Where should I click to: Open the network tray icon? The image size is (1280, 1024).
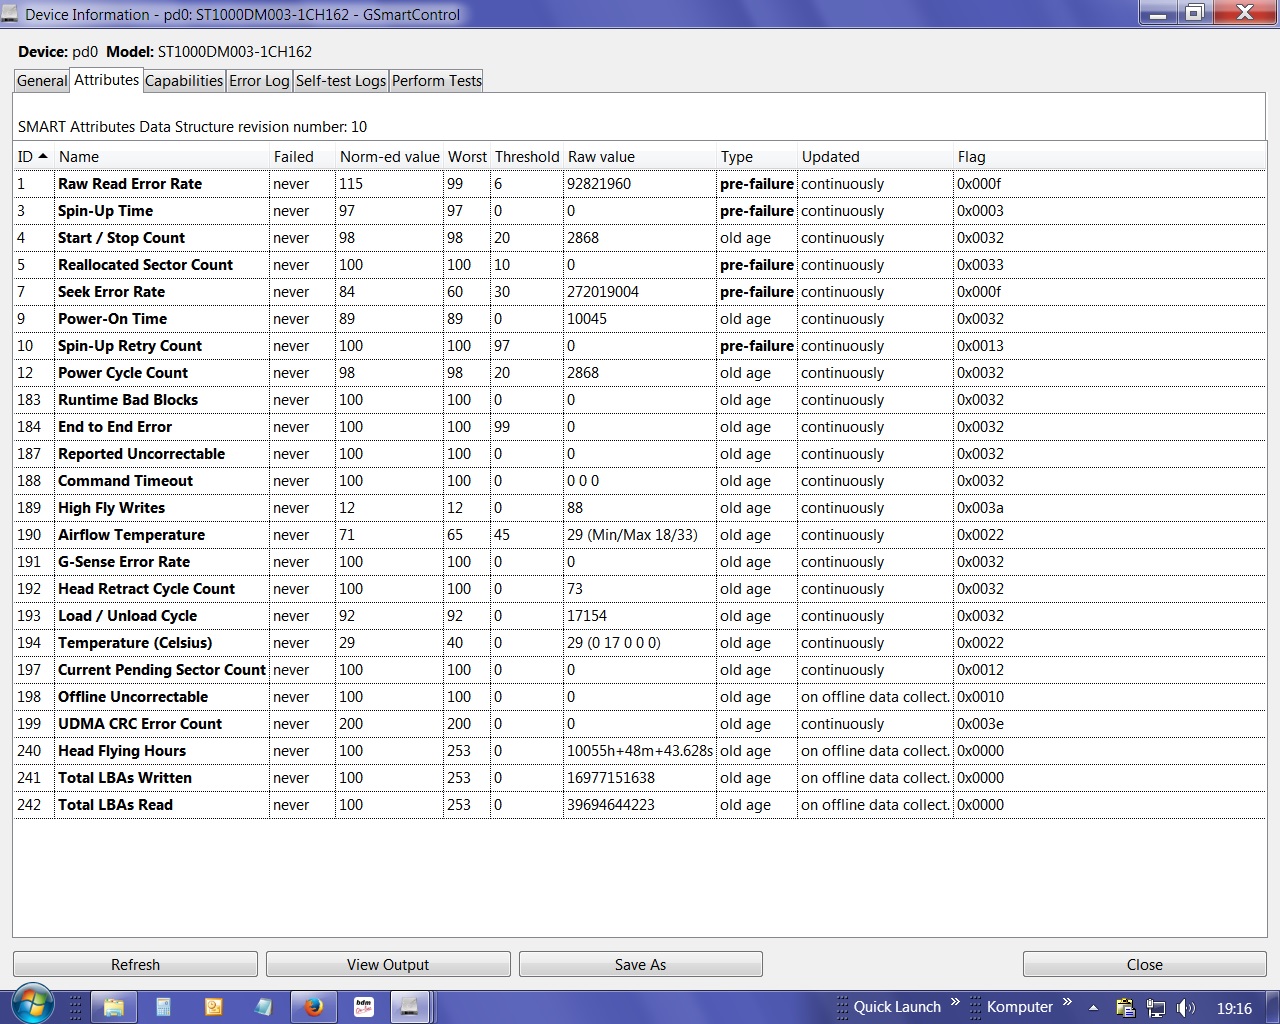1156,1008
